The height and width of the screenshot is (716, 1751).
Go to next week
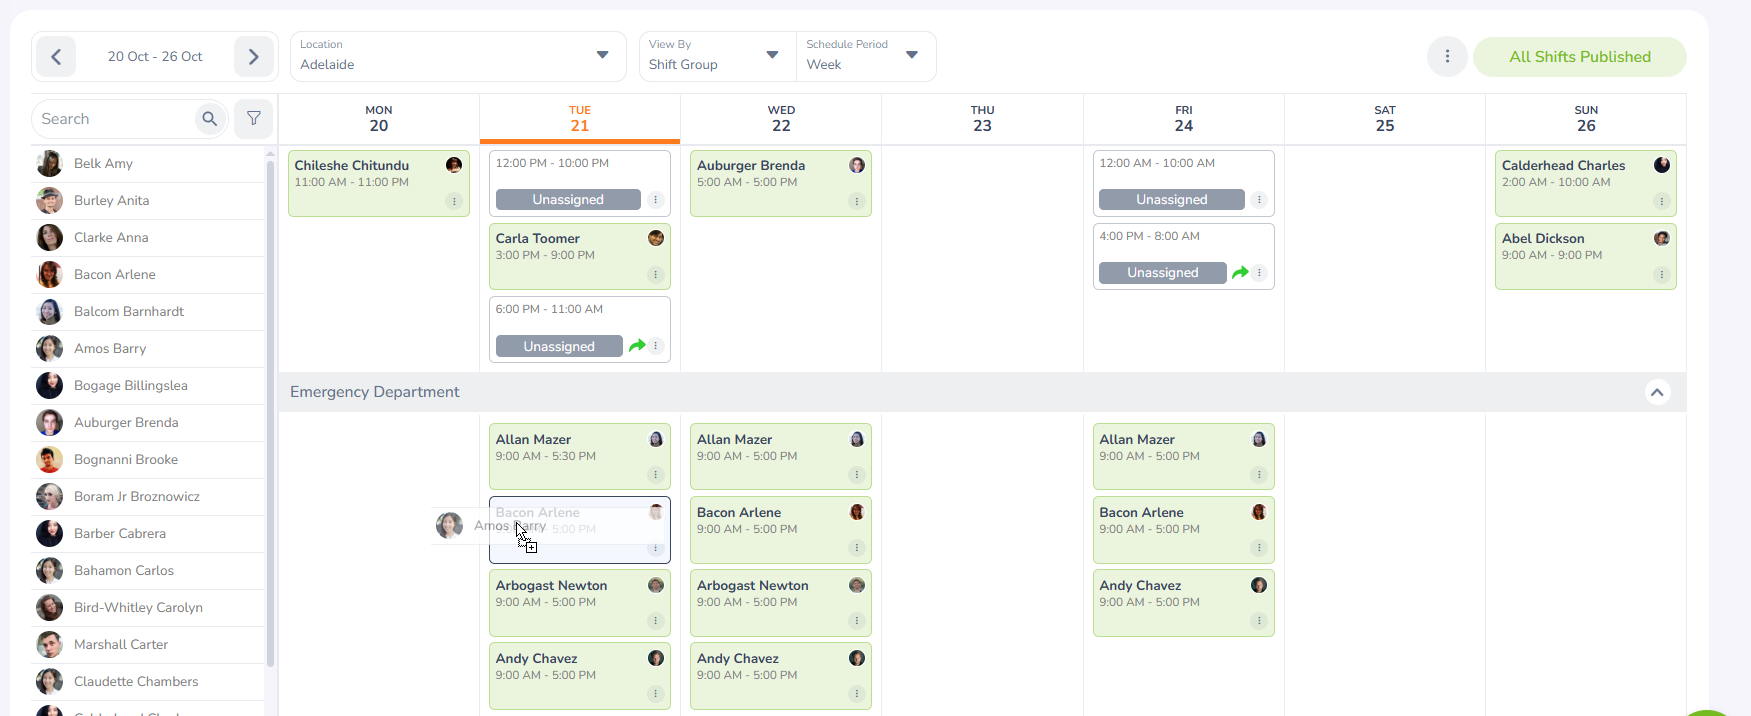coord(253,57)
